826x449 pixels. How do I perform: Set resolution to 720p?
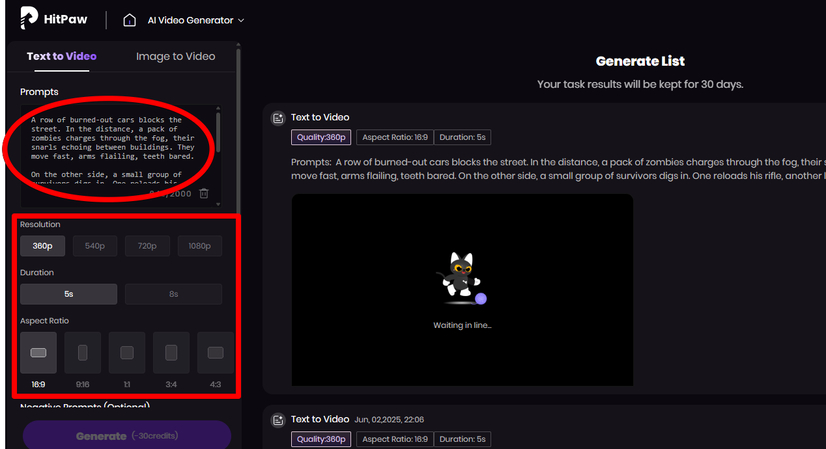tap(147, 246)
